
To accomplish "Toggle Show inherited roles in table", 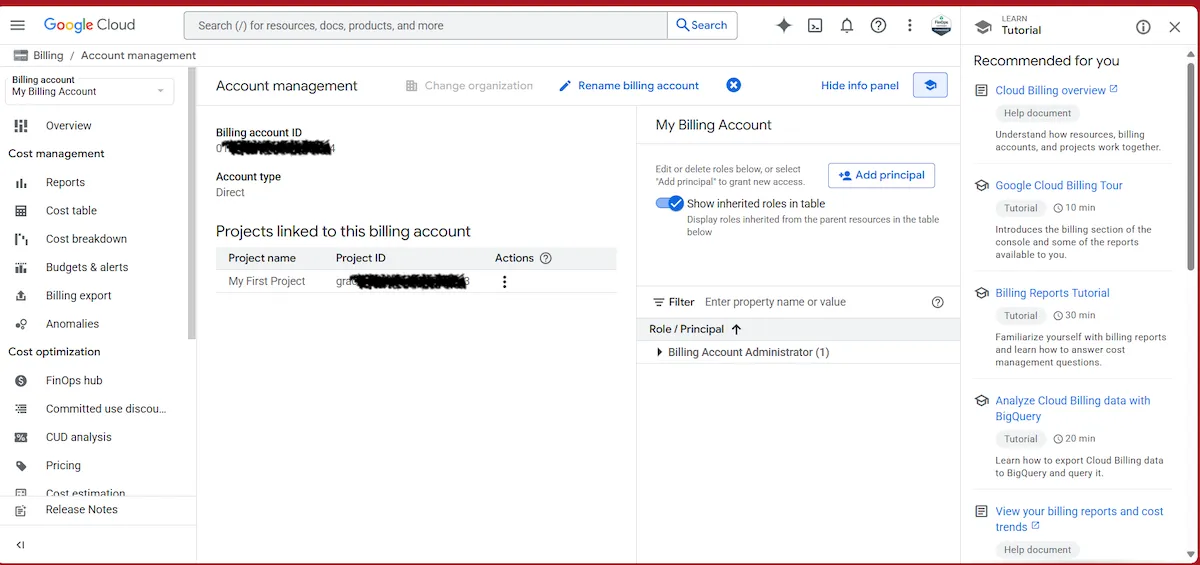I will pos(670,203).
